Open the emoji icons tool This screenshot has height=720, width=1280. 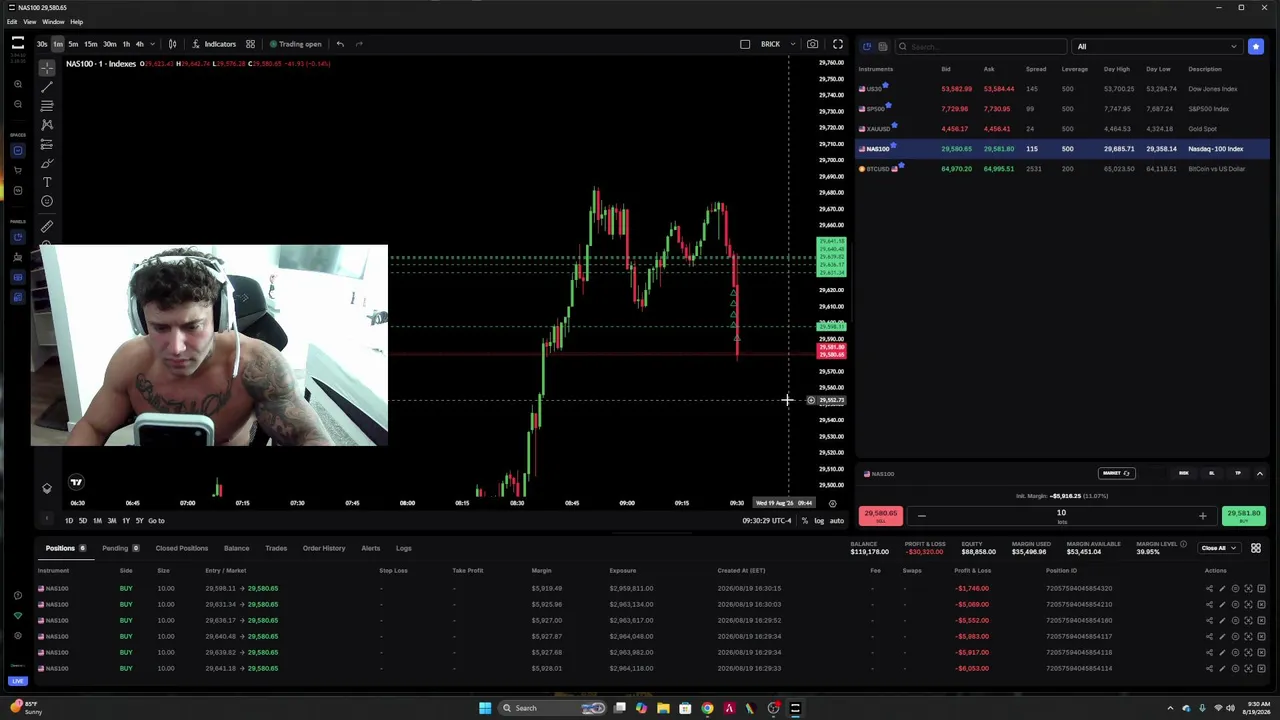47,201
